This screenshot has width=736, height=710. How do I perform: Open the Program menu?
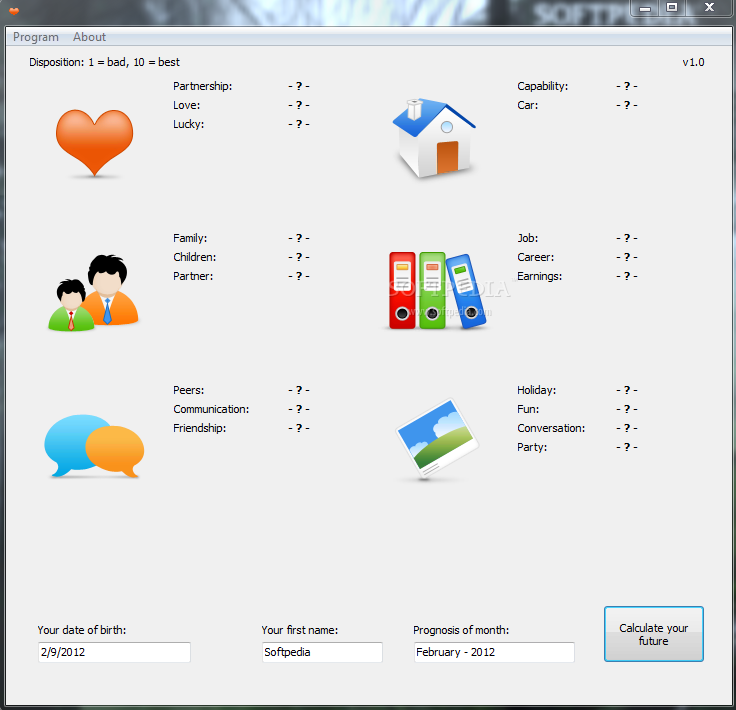pyautogui.click(x=36, y=37)
